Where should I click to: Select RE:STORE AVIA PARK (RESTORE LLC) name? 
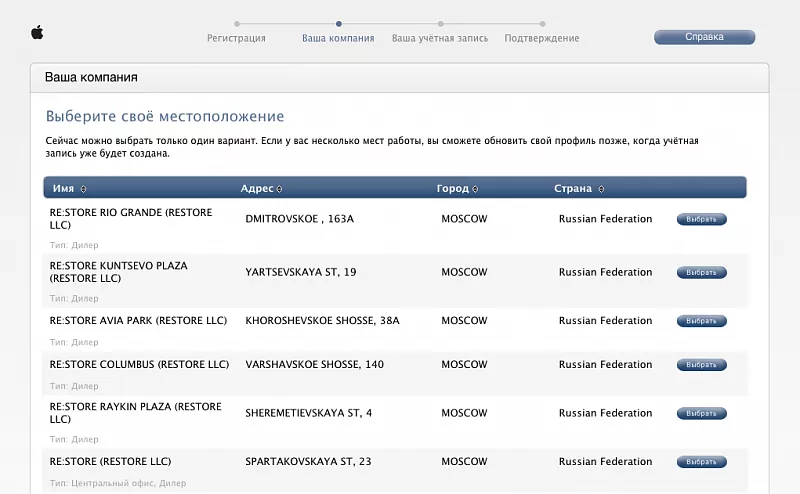[138, 320]
